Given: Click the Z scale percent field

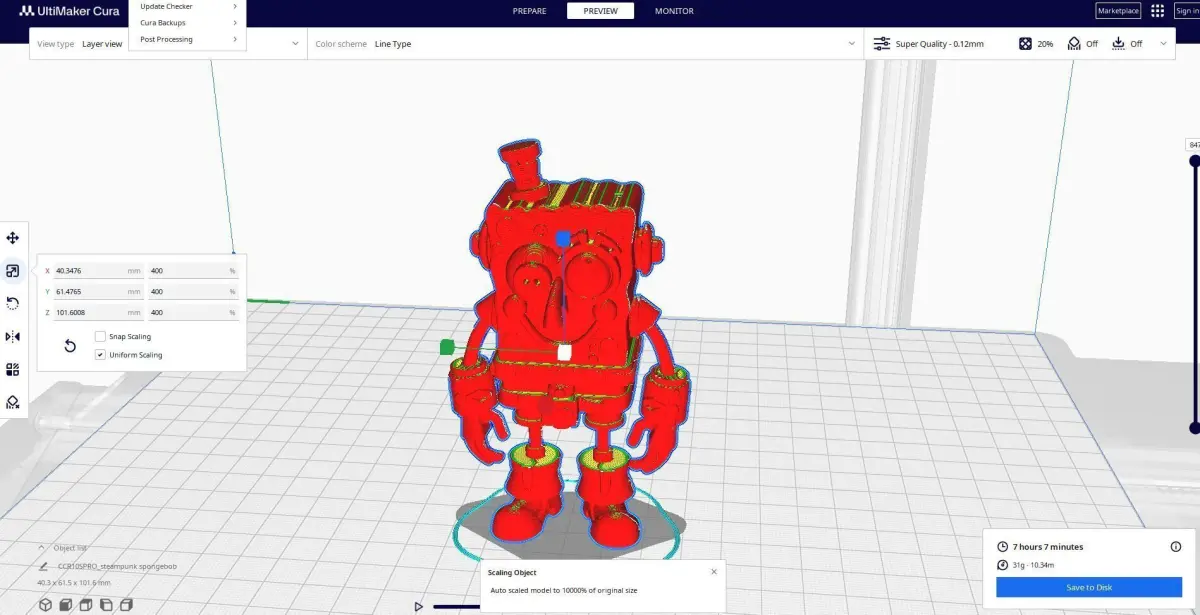Looking at the screenshot, I should [x=193, y=313].
